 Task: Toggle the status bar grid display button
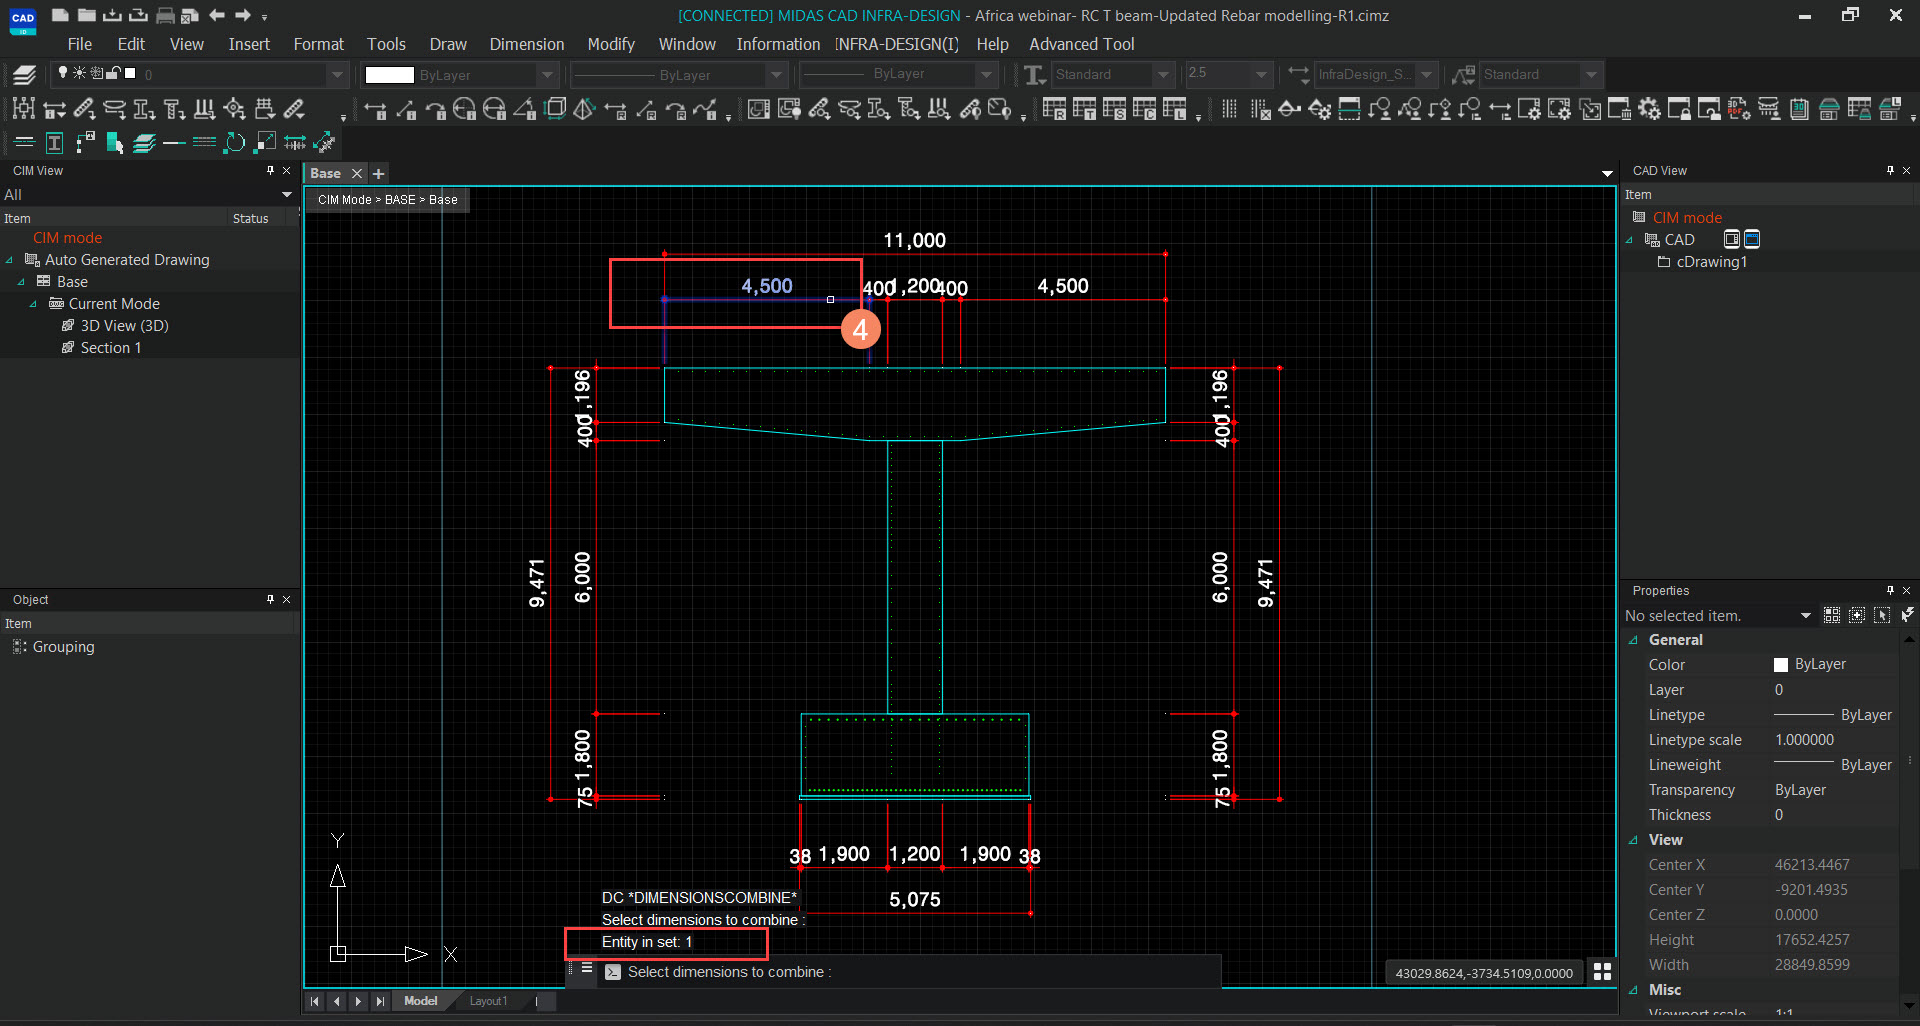(1602, 972)
